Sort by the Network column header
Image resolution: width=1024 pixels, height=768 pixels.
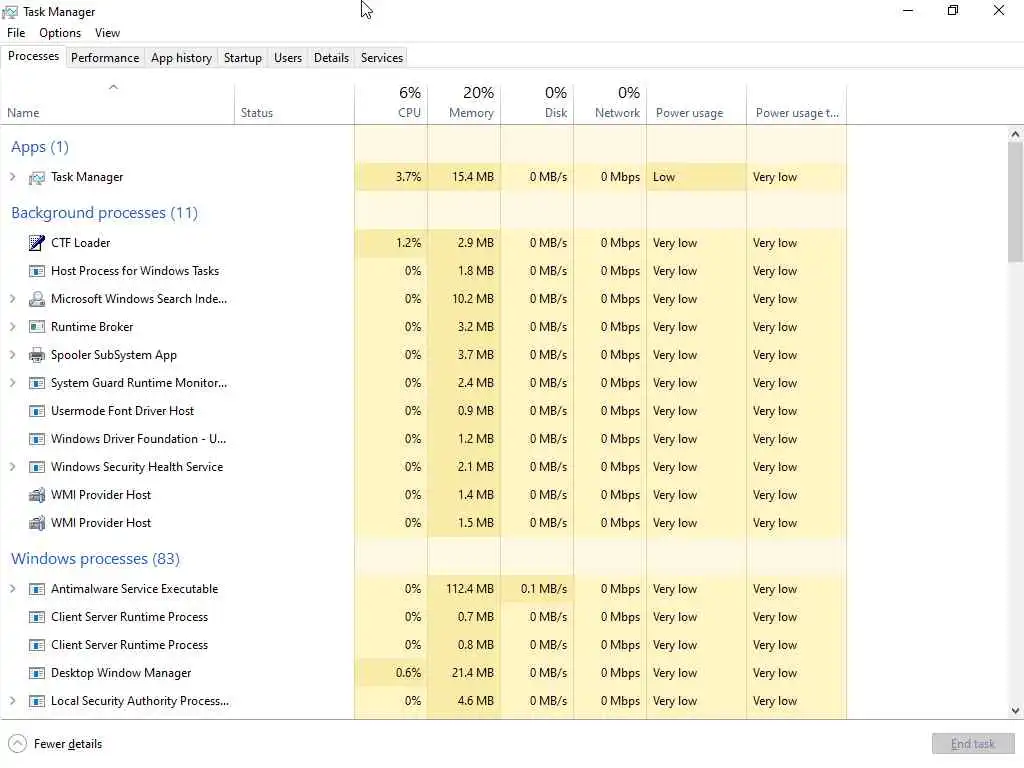click(x=611, y=103)
